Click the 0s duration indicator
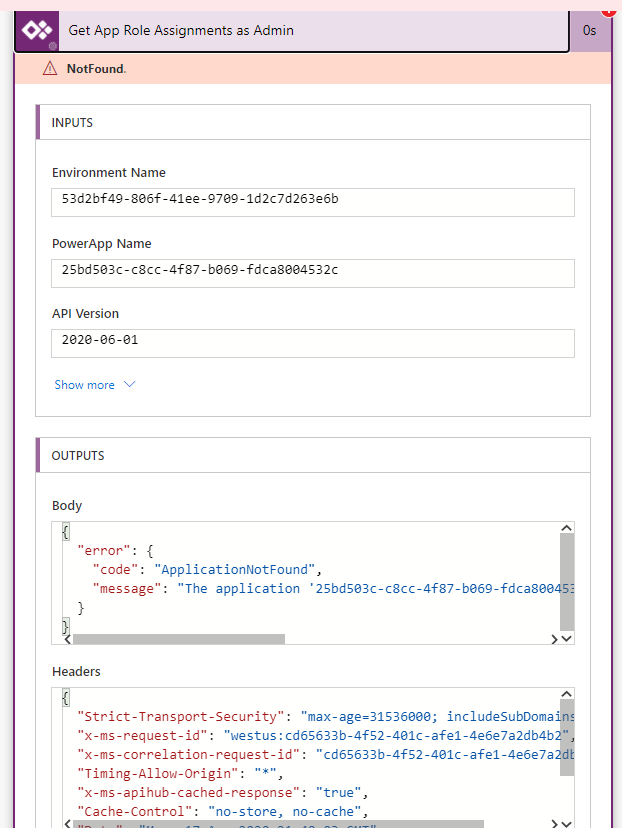Viewport: 622px width, 828px height. coord(590,30)
